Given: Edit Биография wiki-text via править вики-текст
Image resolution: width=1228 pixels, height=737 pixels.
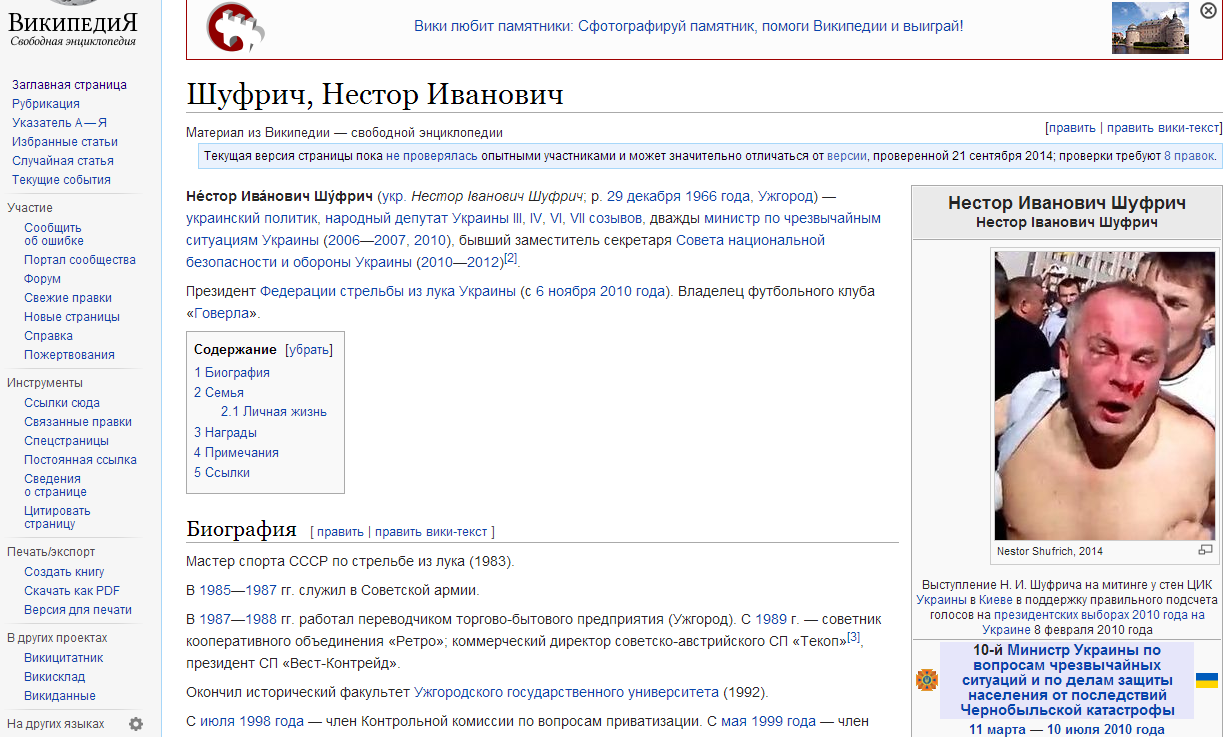Looking at the screenshot, I should pos(432,532).
